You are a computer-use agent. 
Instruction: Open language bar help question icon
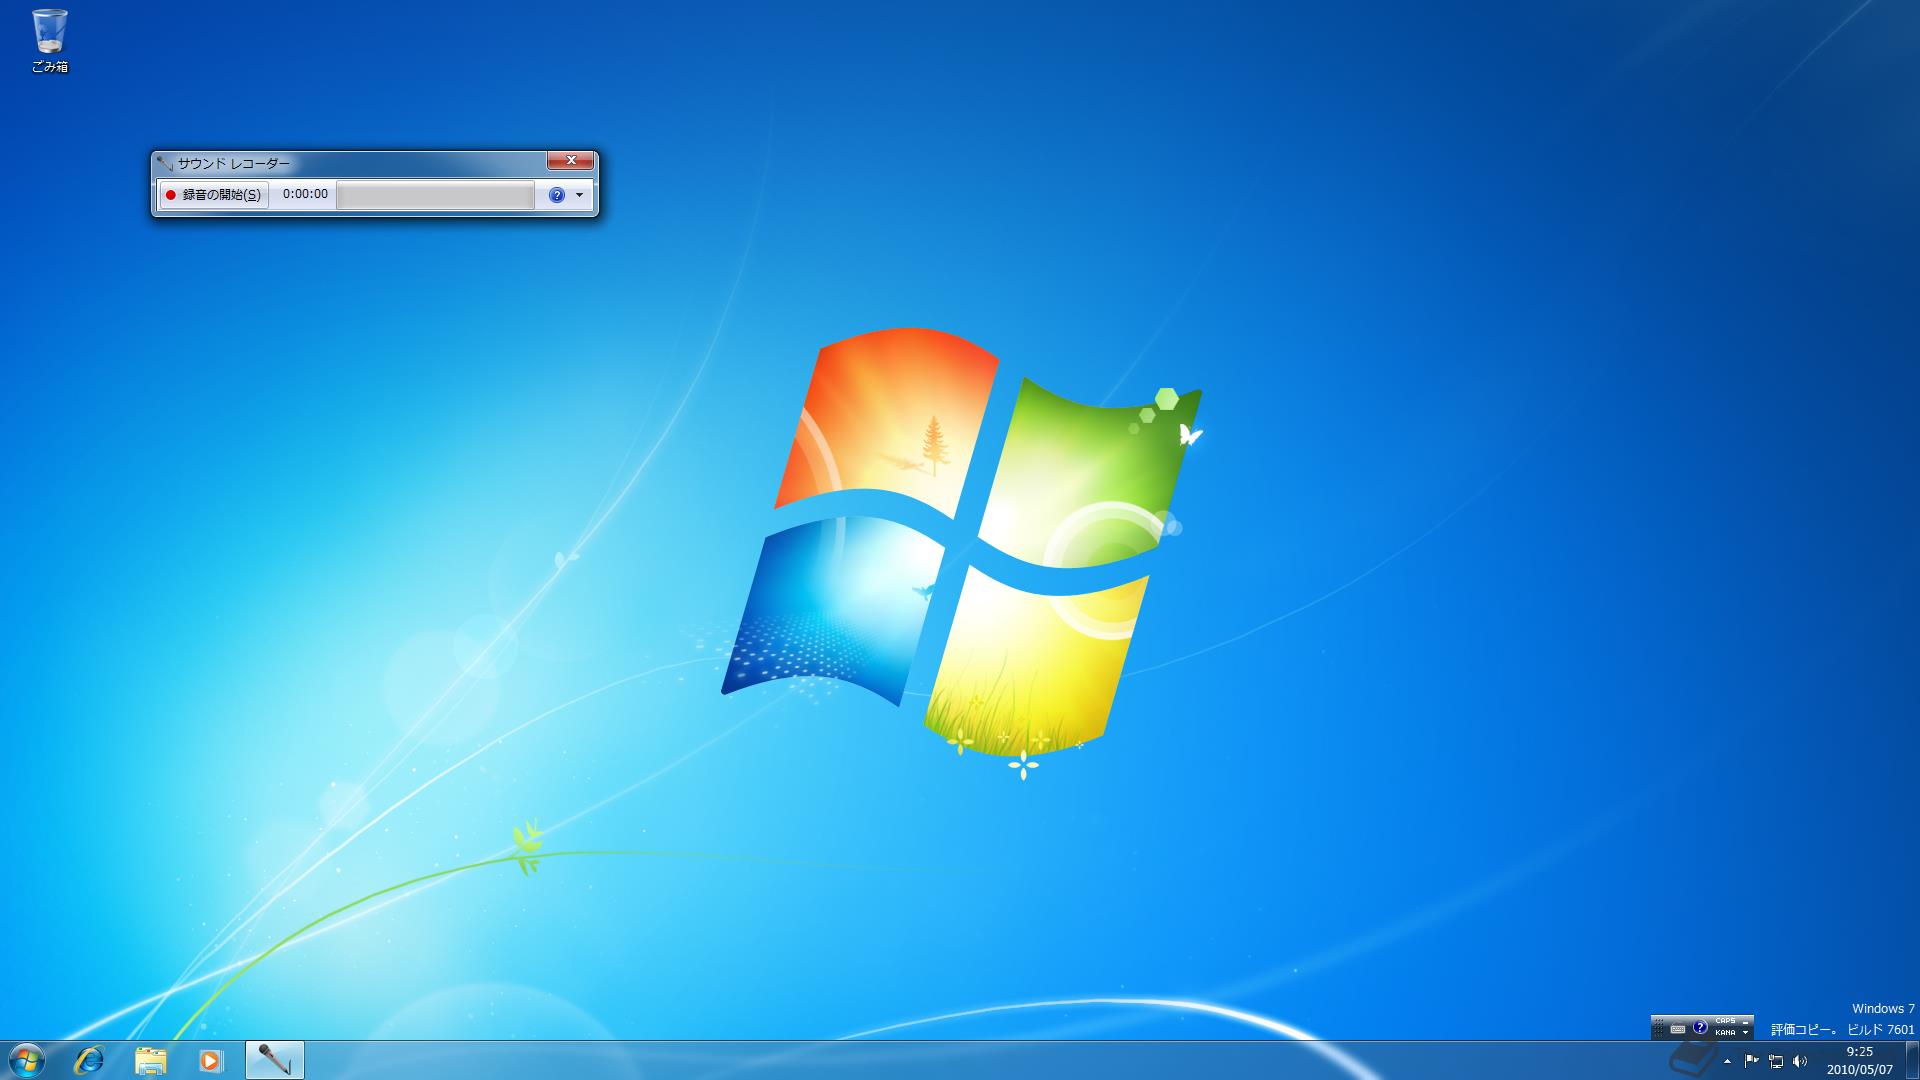point(1700,1027)
